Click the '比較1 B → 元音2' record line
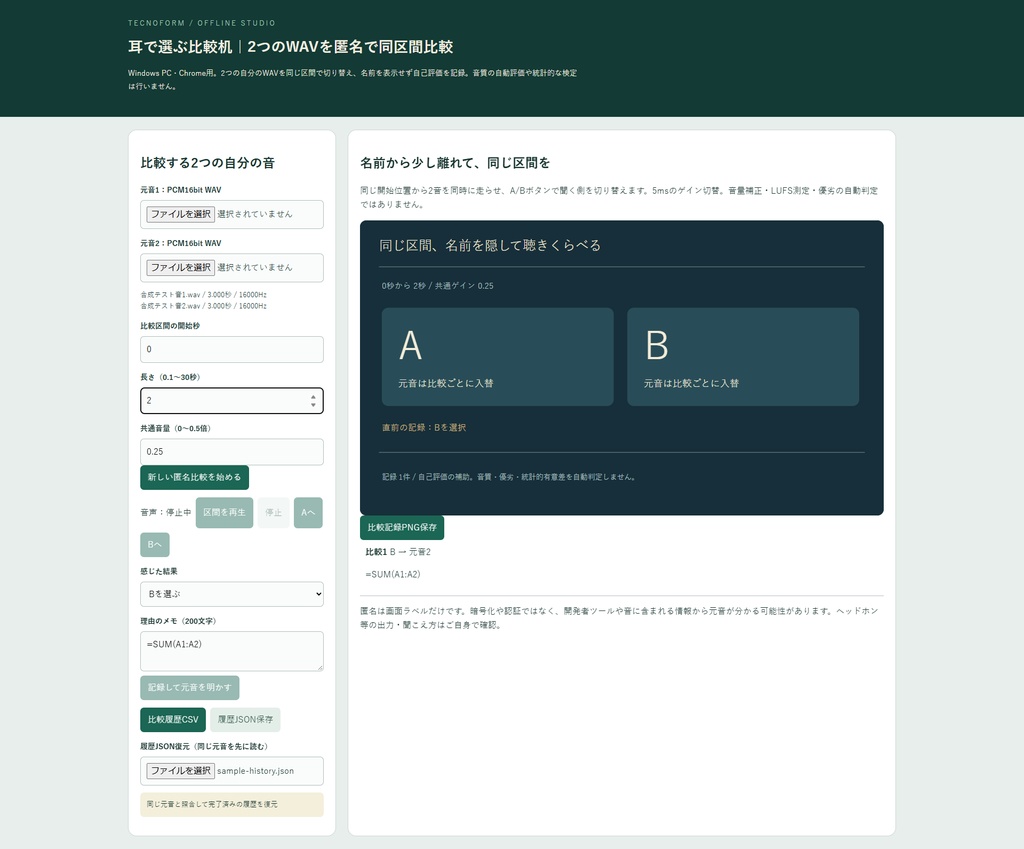Image resolution: width=1024 pixels, height=849 pixels. click(x=398, y=552)
